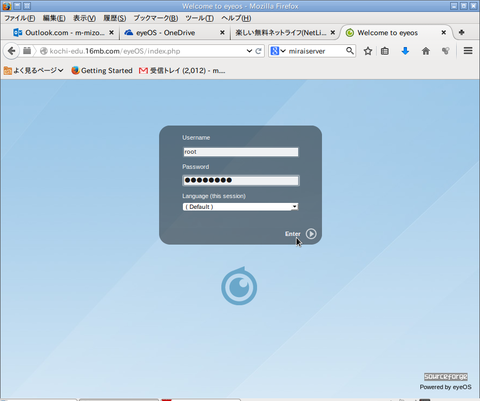Click the reload page icon in URL bar

click(x=258, y=51)
